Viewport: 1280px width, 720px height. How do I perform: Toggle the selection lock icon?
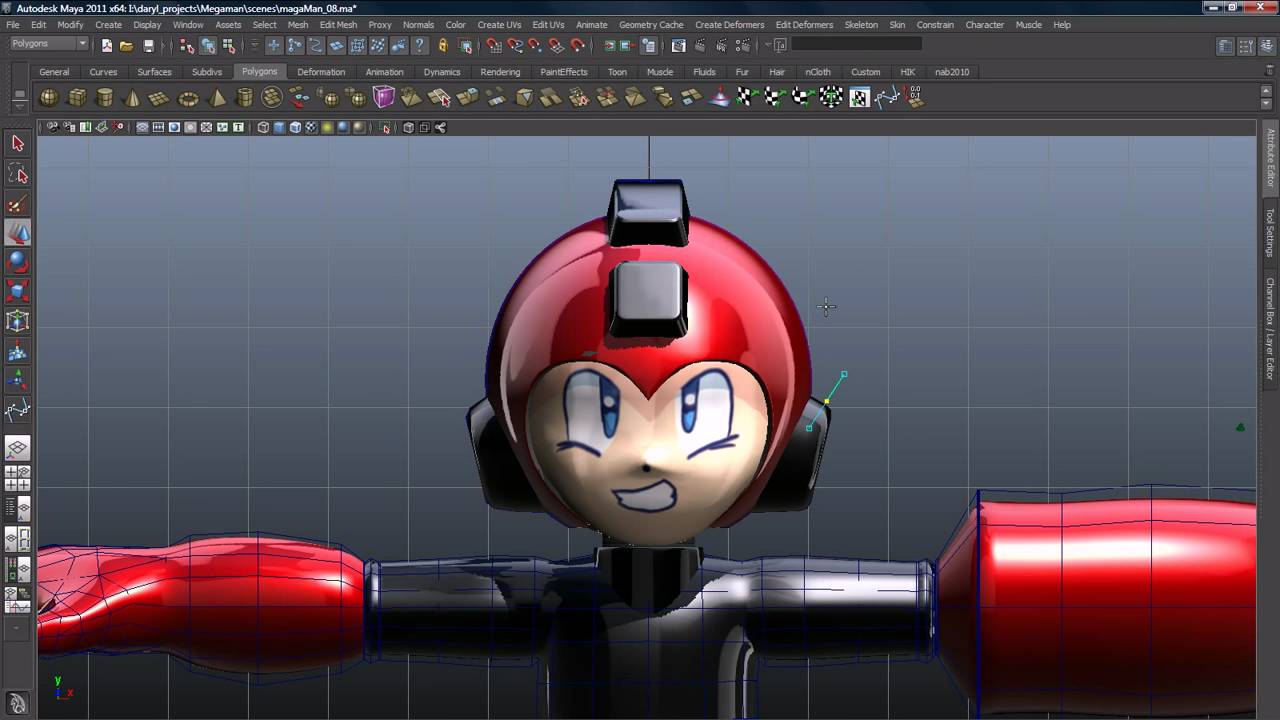443,45
